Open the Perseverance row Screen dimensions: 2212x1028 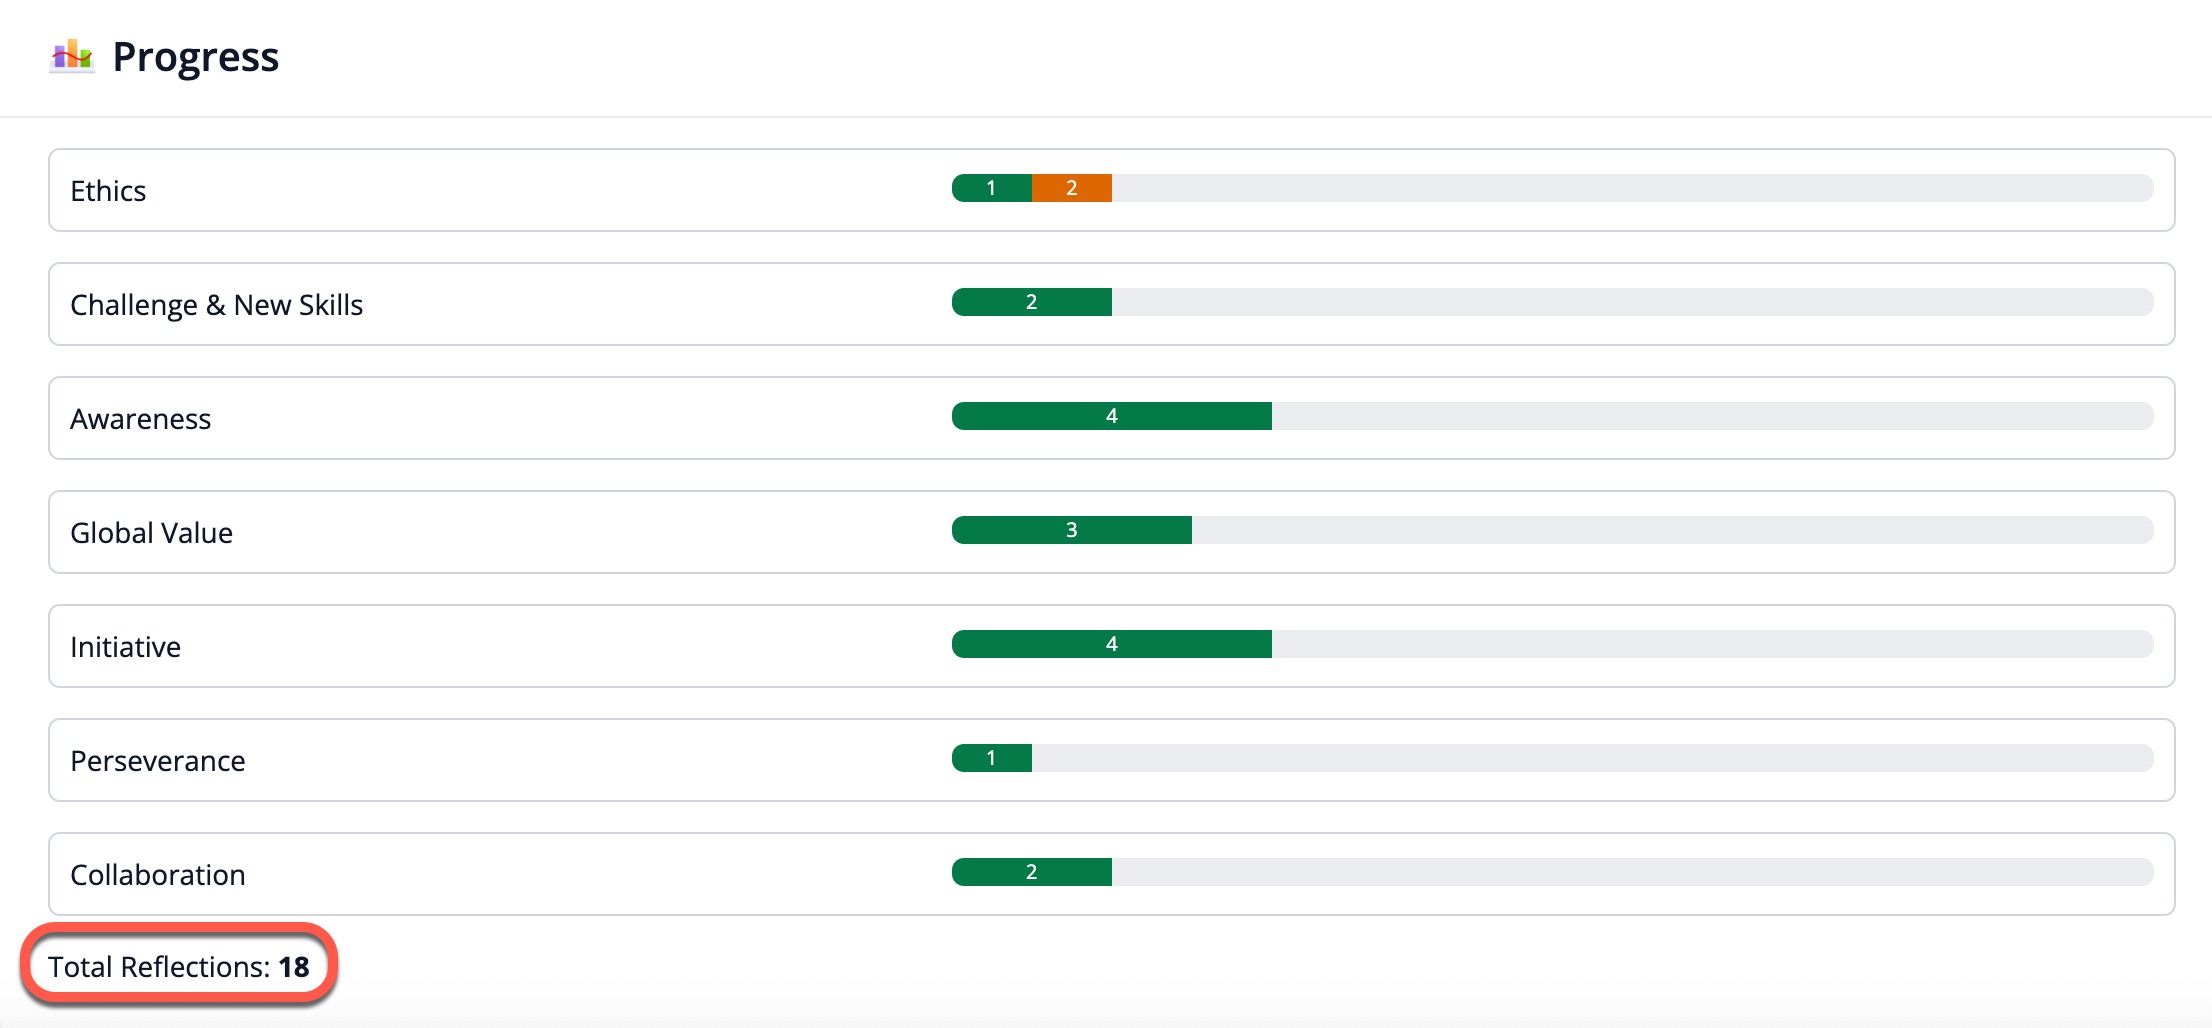tap(157, 761)
